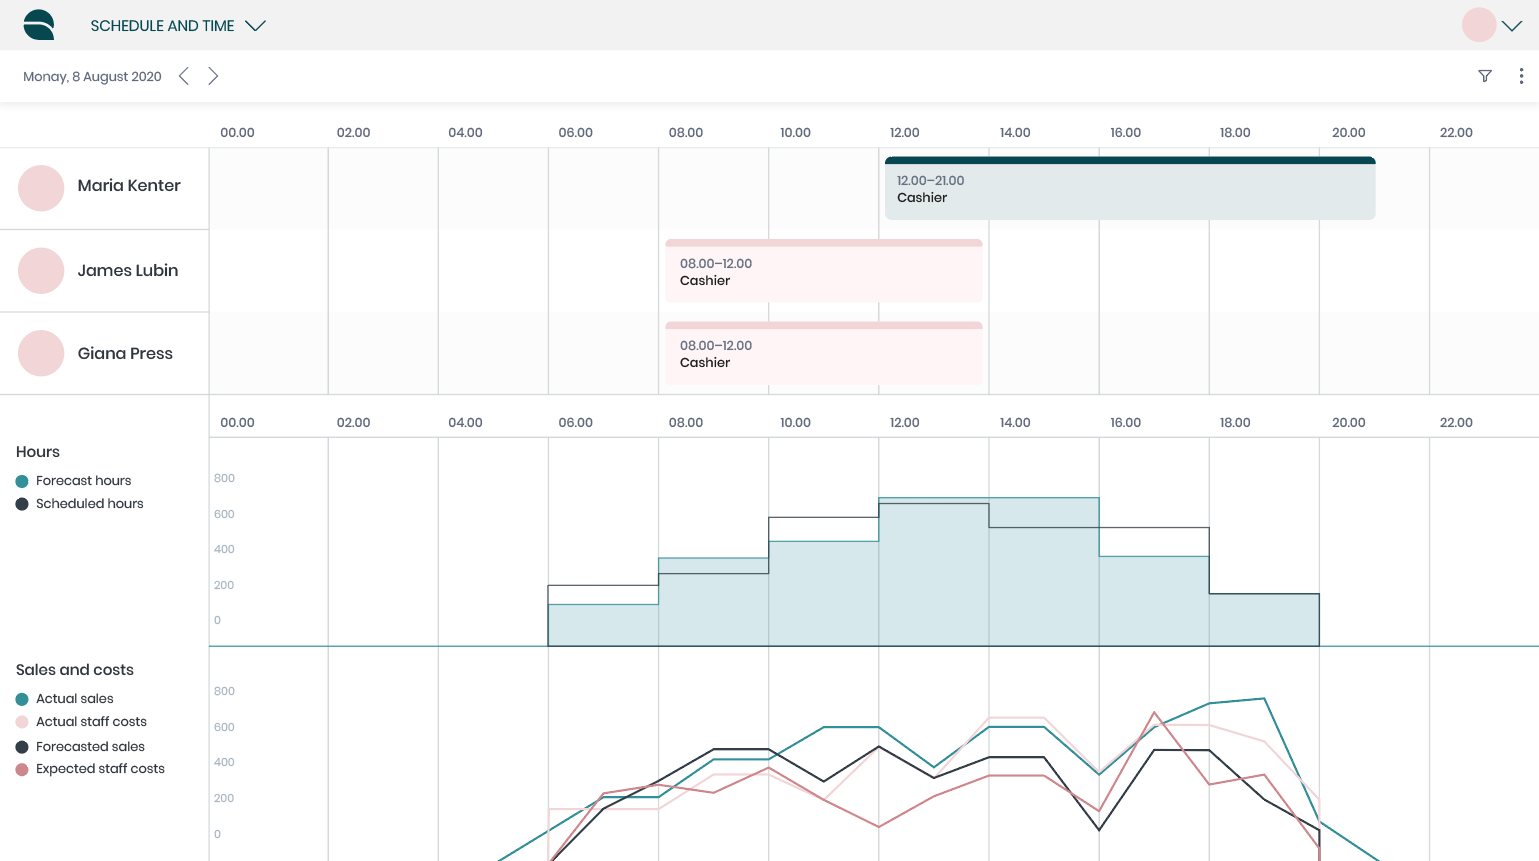Screen dimensions: 1539x861
Task: Click the Expected staff costs color dot
Action: tap(22, 769)
